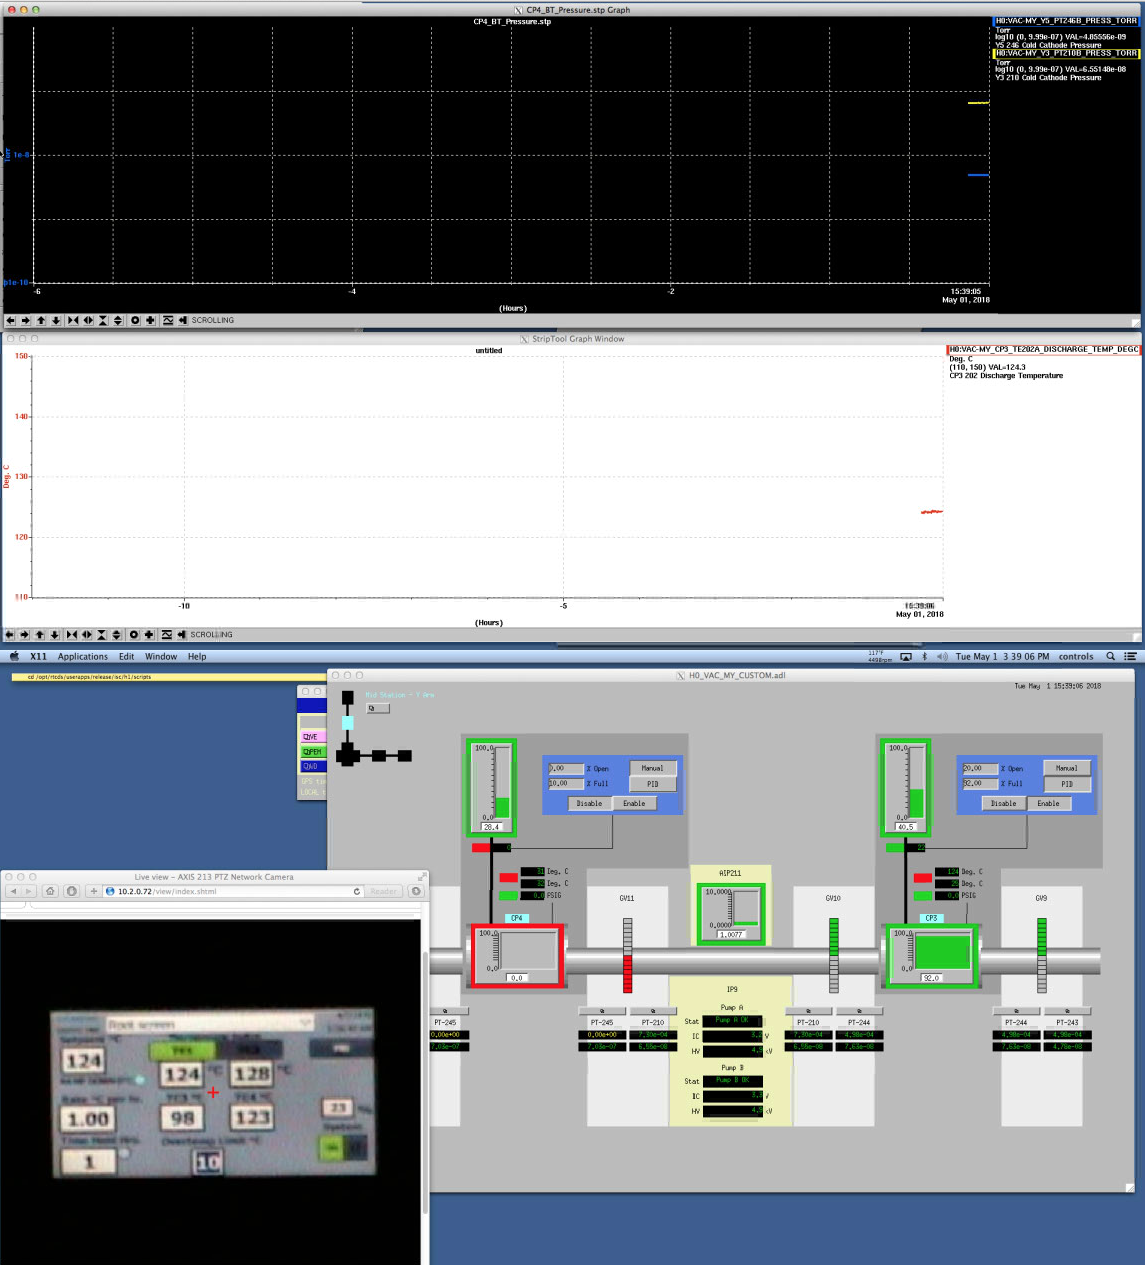Image resolution: width=1145 pixels, height=1265 pixels.
Task: Click Enable on the CP4 control panel
Action: [634, 803]
